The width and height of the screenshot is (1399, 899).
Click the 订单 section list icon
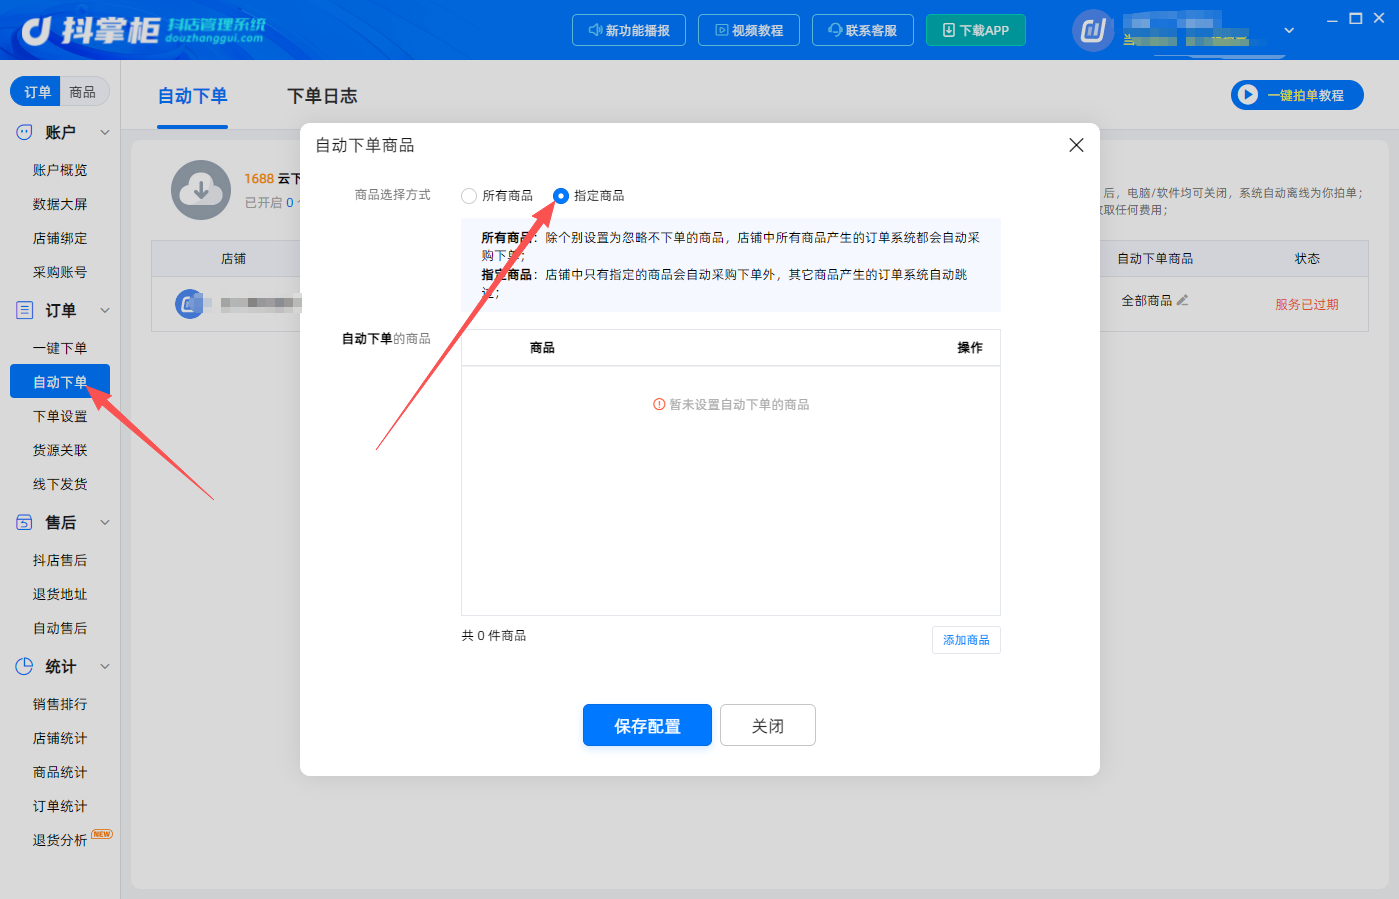point(24,310)
